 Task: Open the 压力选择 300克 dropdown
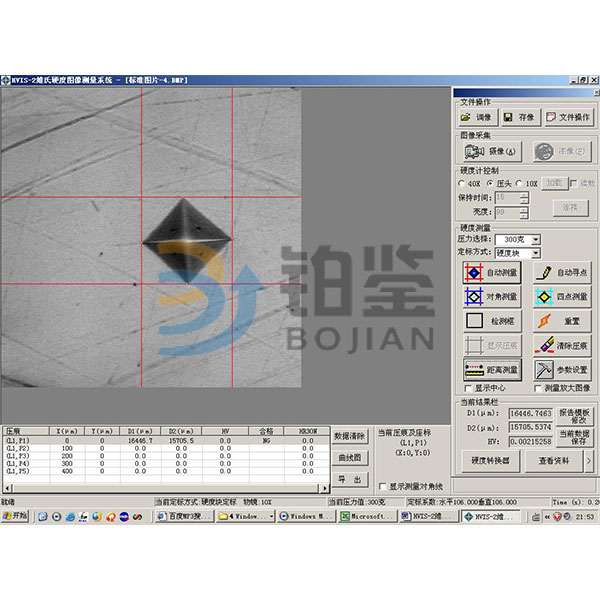[536, 239]
